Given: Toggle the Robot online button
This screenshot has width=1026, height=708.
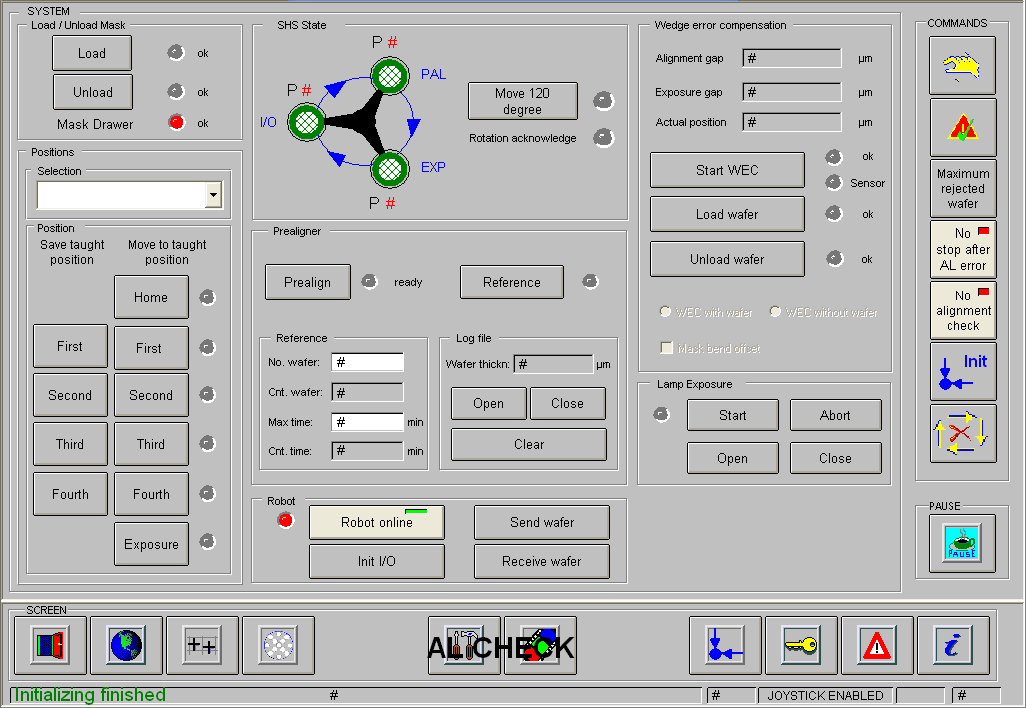Looking at the screenshot, I should [x=376, y=522].
